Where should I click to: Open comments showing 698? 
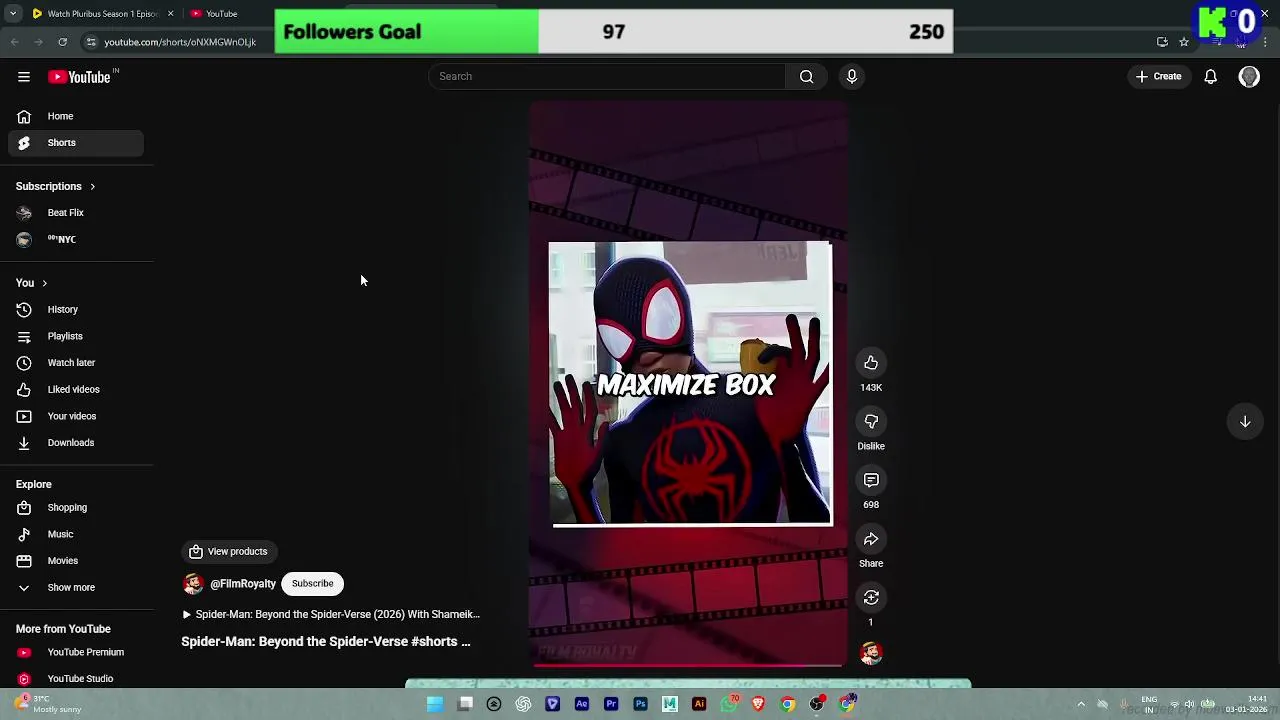[871, 481]
